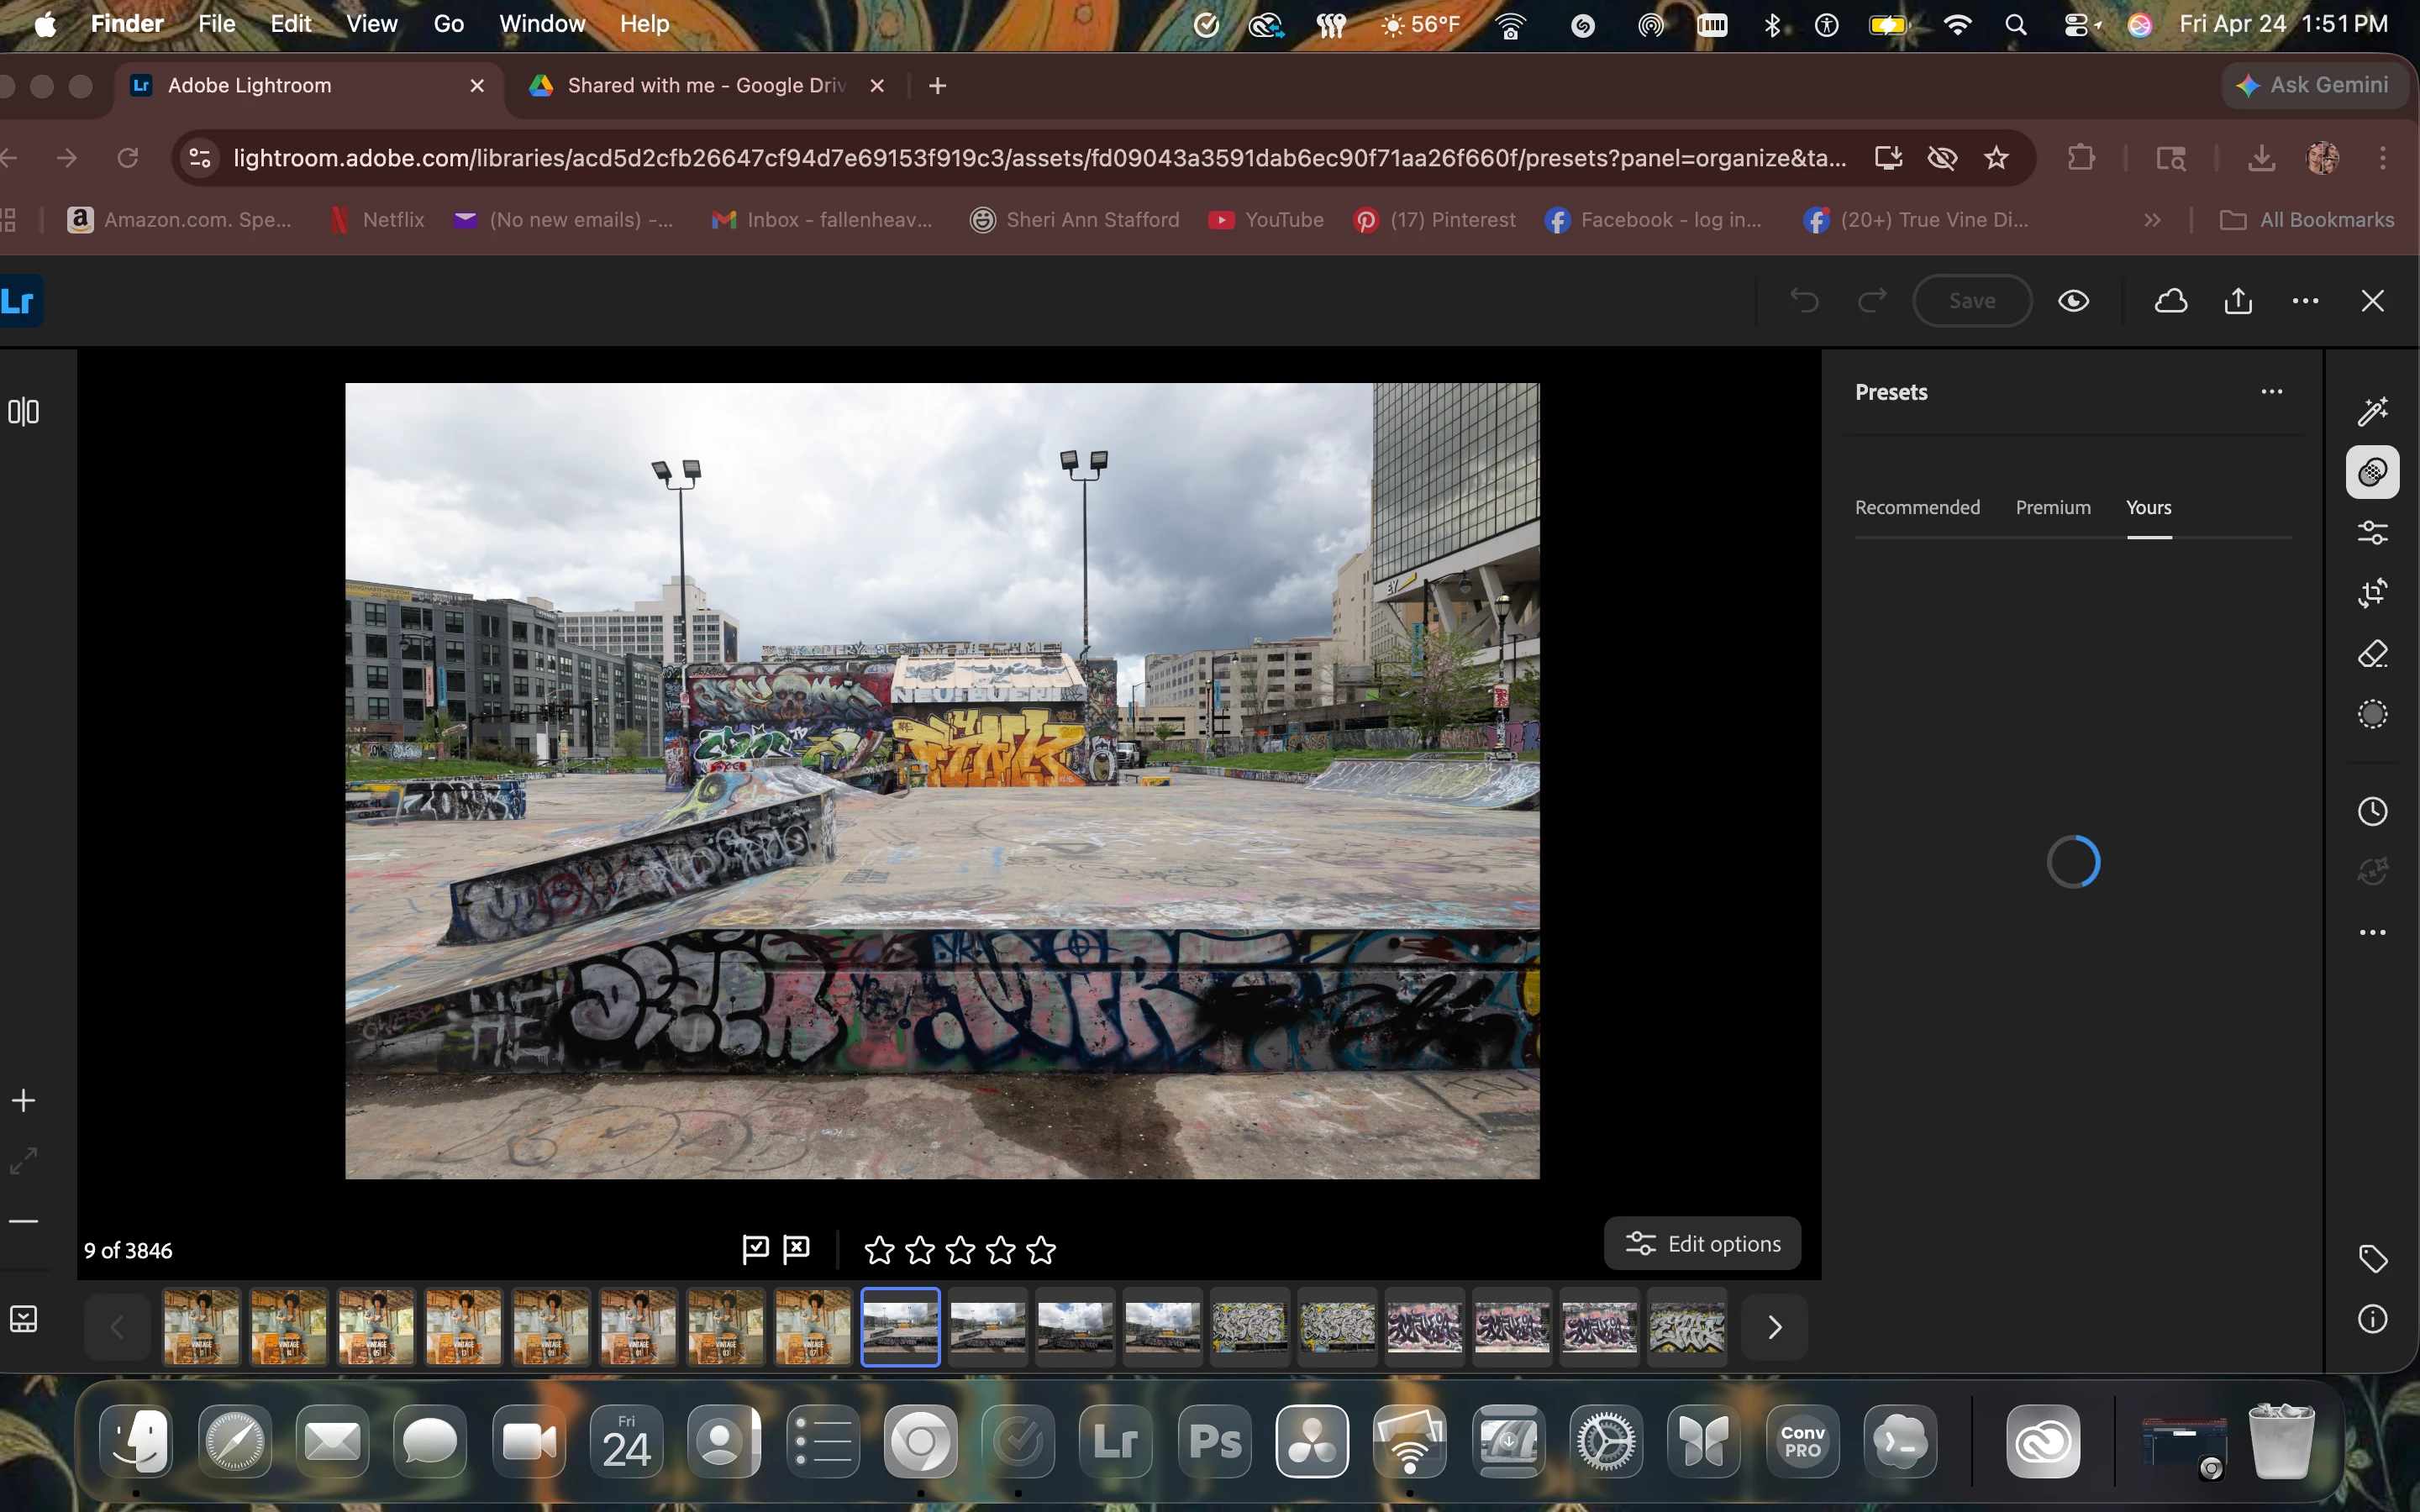Open the top bar more options ellipsis
2420x1512 pixels.
tap(2305, 301)
